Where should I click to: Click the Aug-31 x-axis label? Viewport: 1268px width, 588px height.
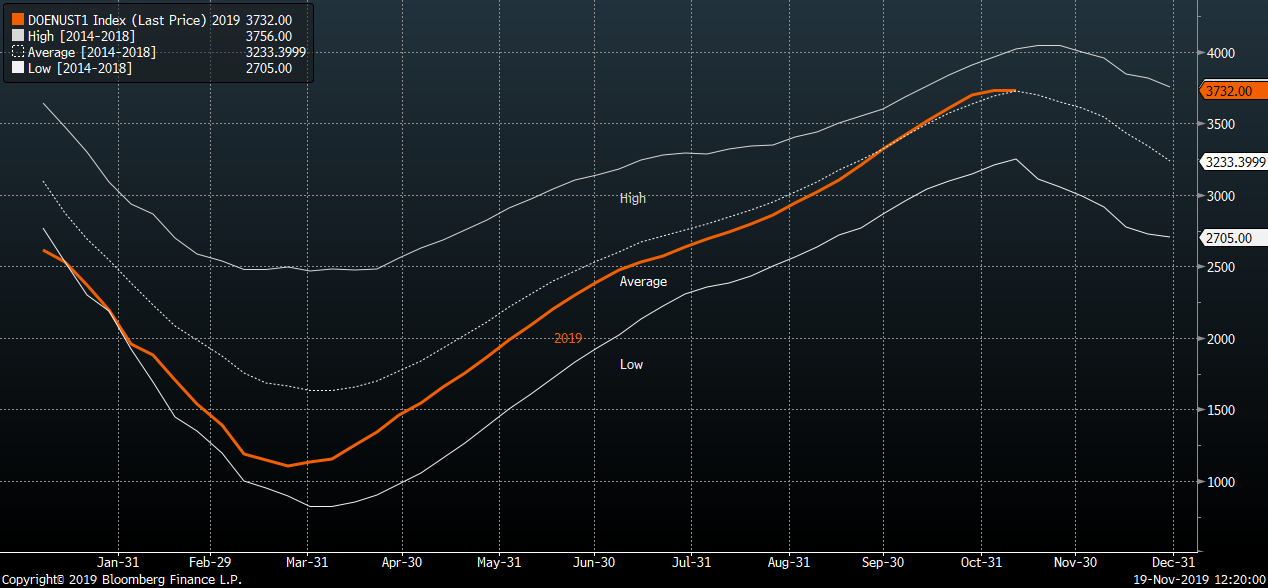coord(789,563)
